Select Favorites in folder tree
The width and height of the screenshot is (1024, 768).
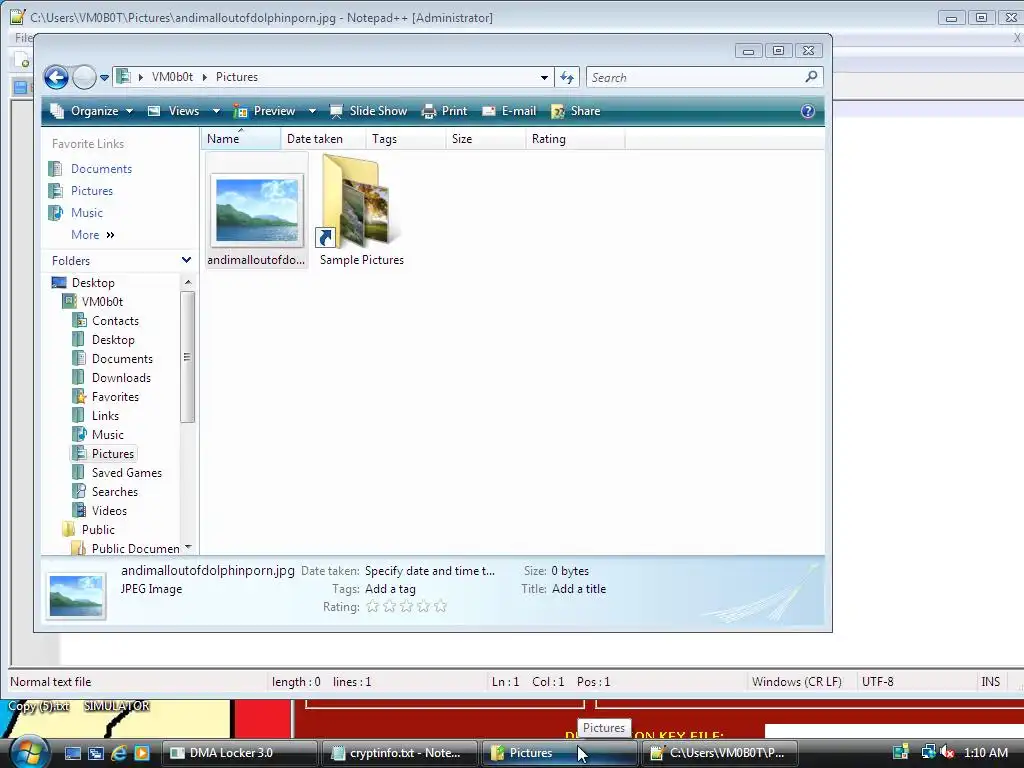coord(115,396)
